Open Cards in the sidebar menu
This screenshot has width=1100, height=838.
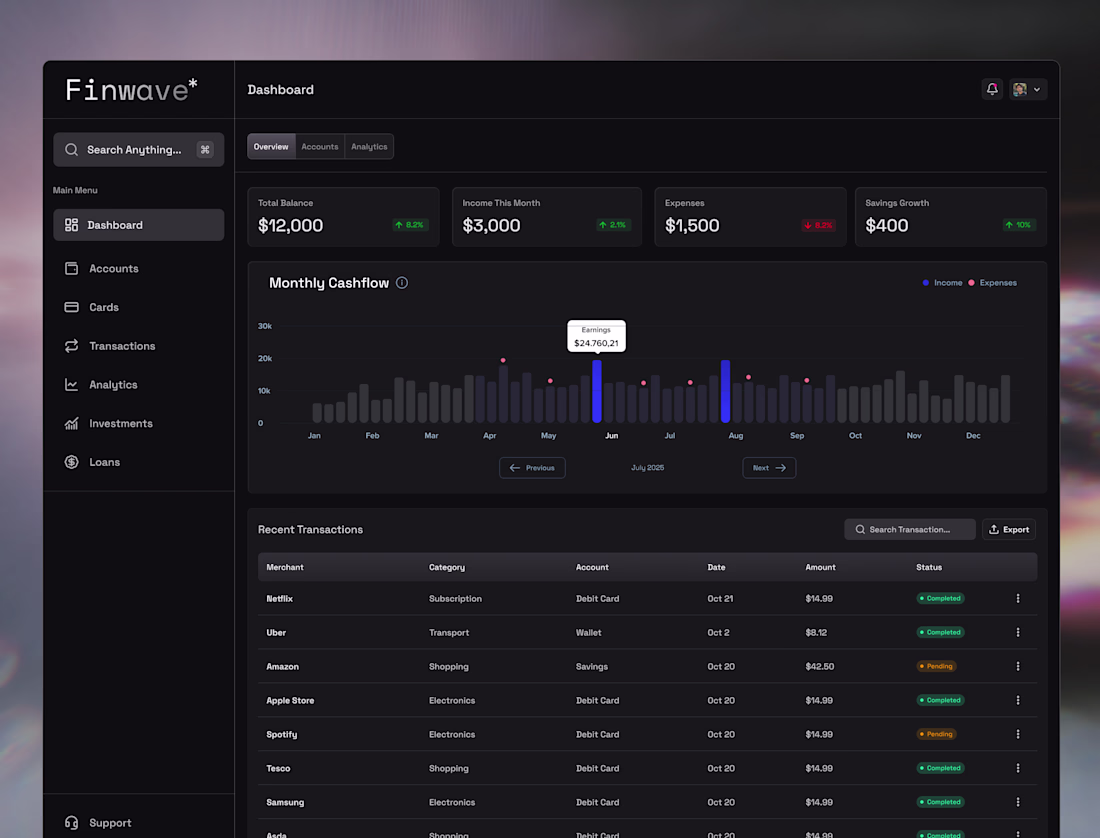104,307
